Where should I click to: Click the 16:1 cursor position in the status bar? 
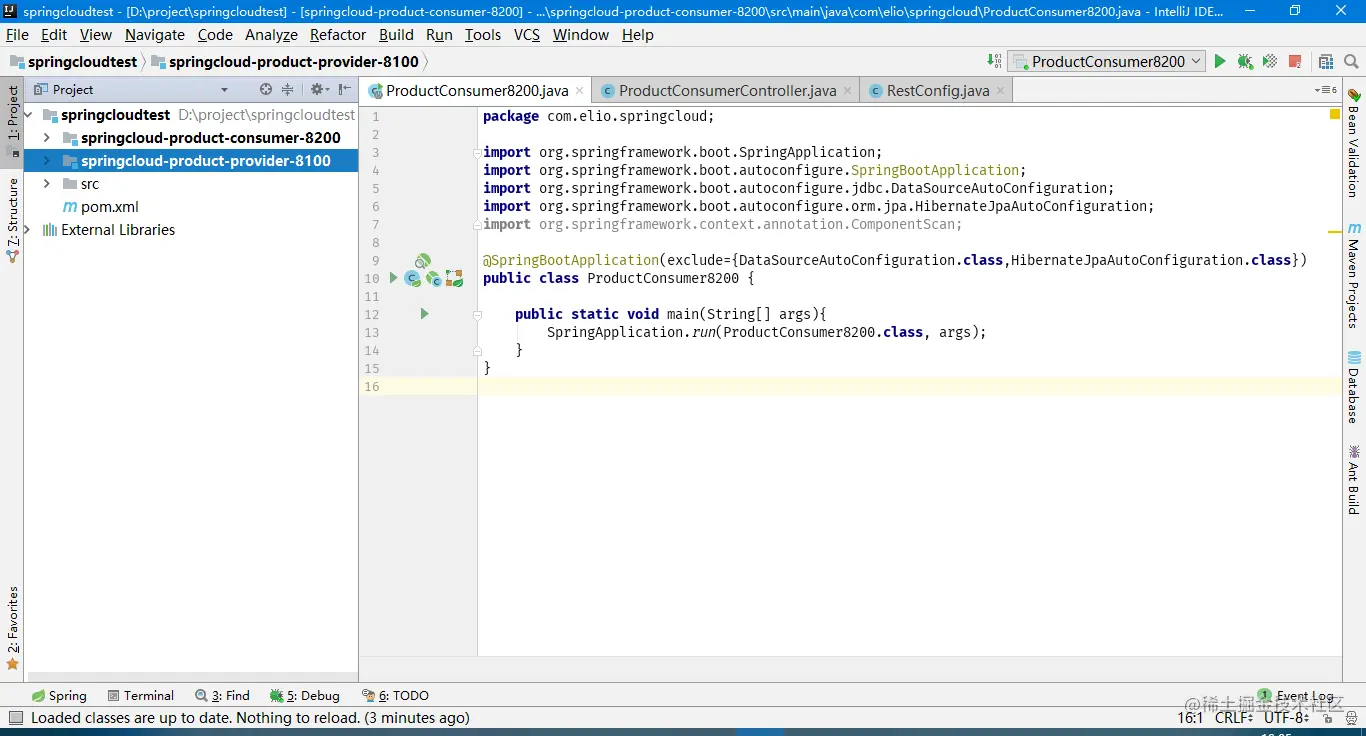tap(1190, 718)
